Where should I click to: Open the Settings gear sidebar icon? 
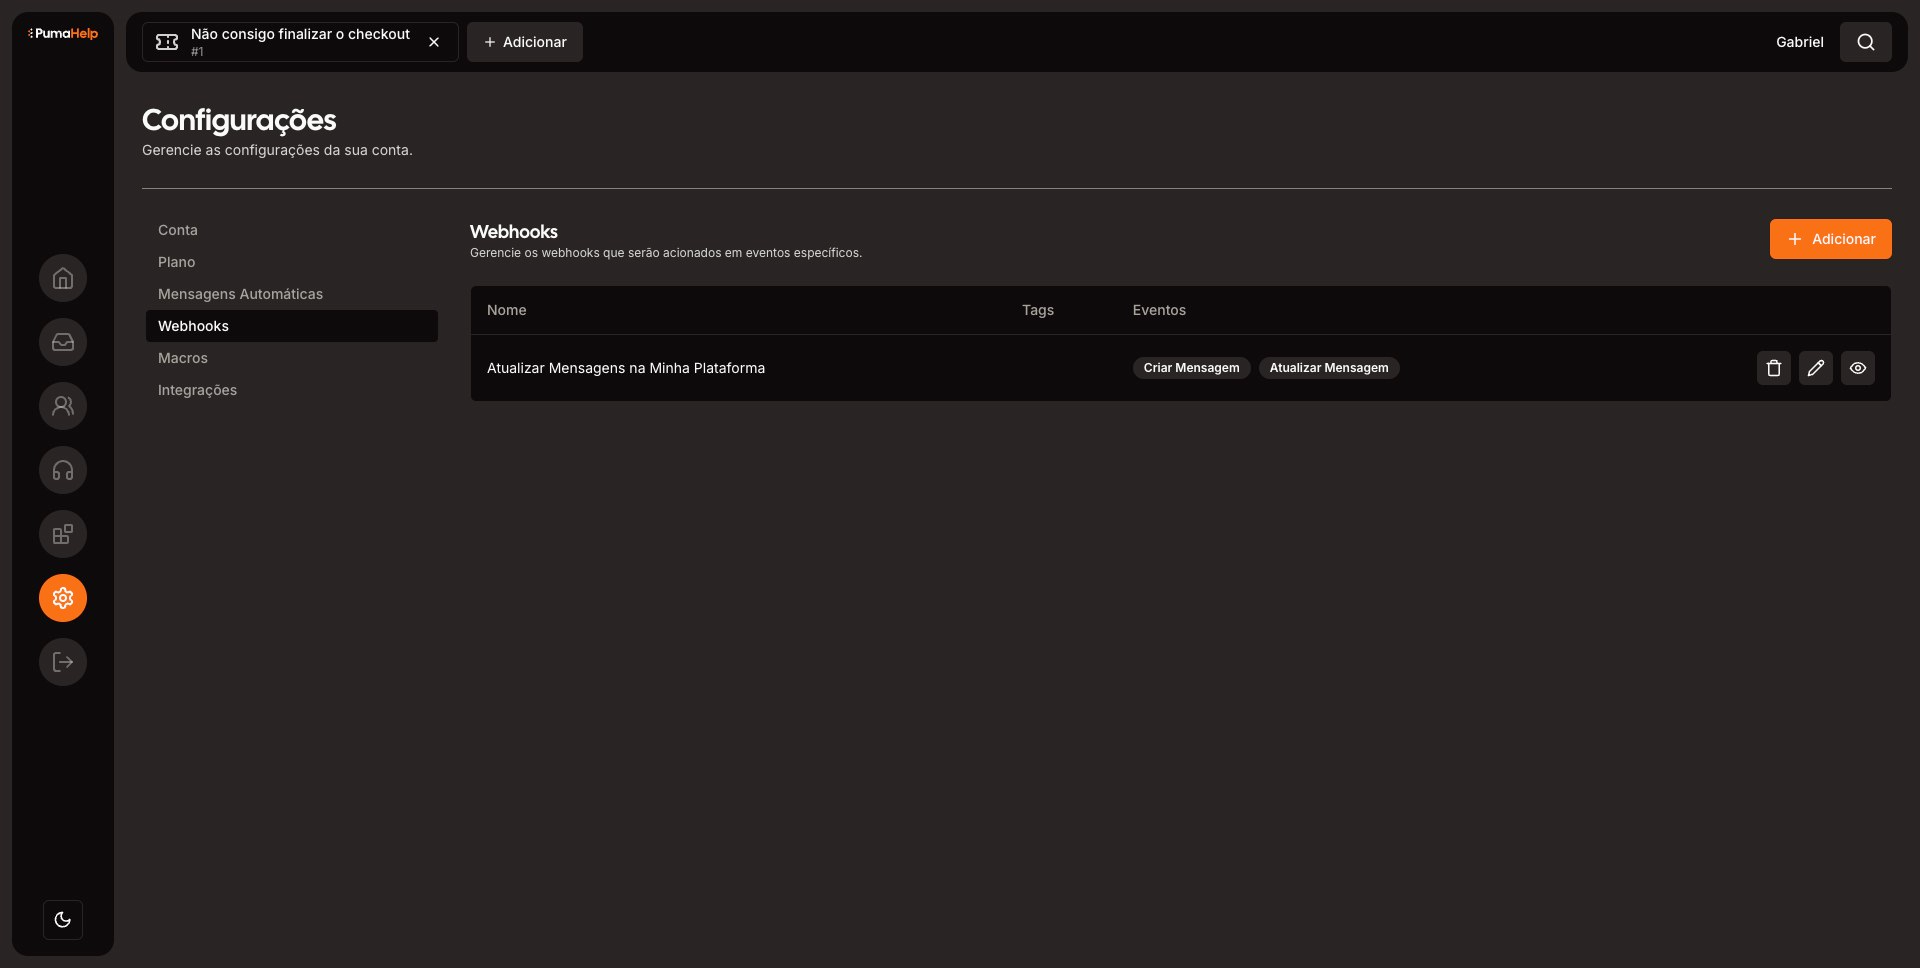63,598
